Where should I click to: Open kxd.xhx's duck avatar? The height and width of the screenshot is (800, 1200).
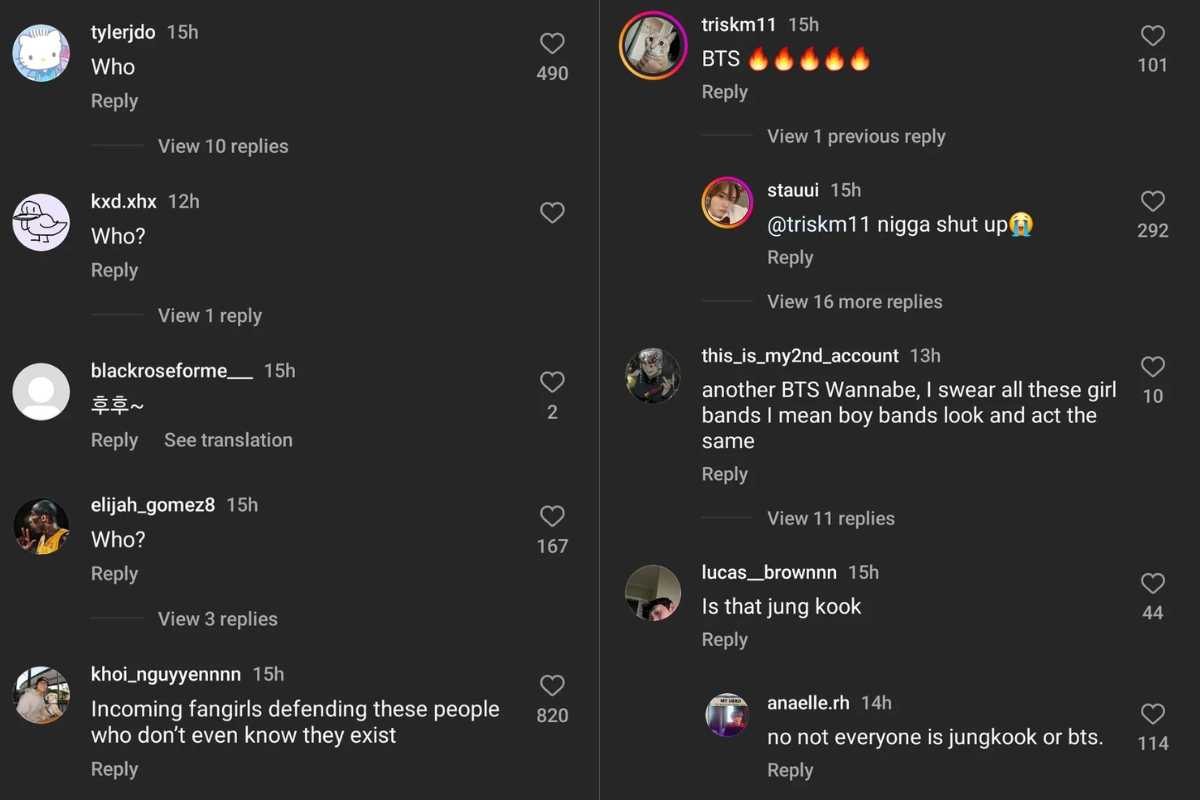(41, 222)
